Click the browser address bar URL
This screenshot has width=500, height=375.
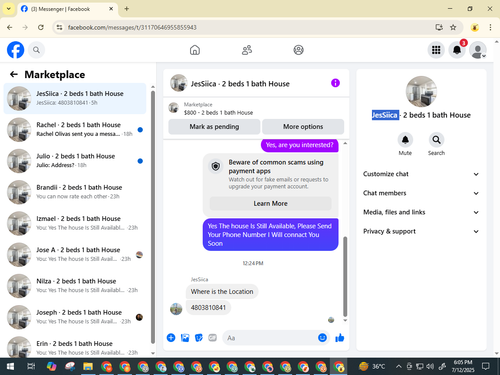132,27
